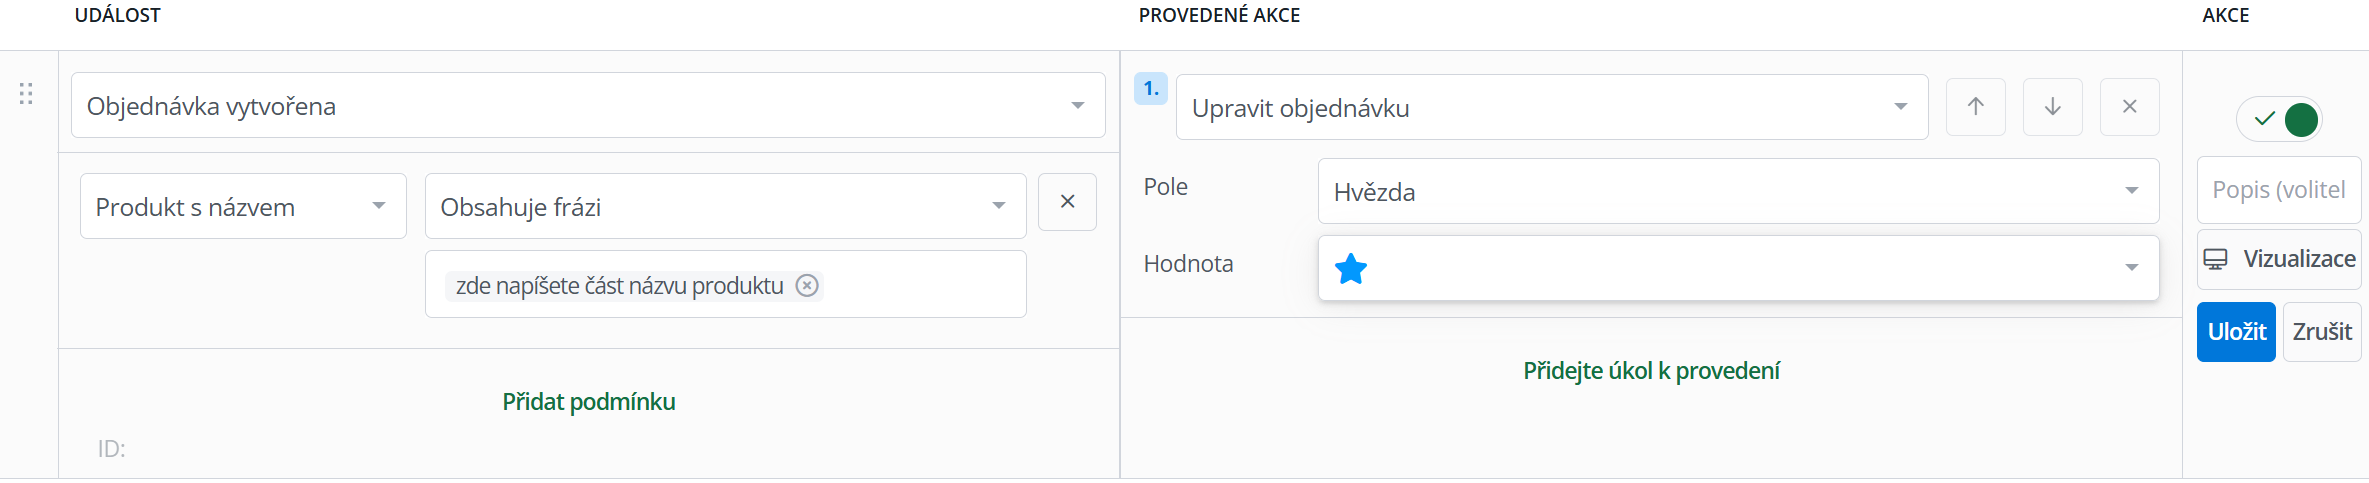Screen dimensions: 2369x483
Task: Expand the Hvězda field dropdown
Action: [1738, 191]
